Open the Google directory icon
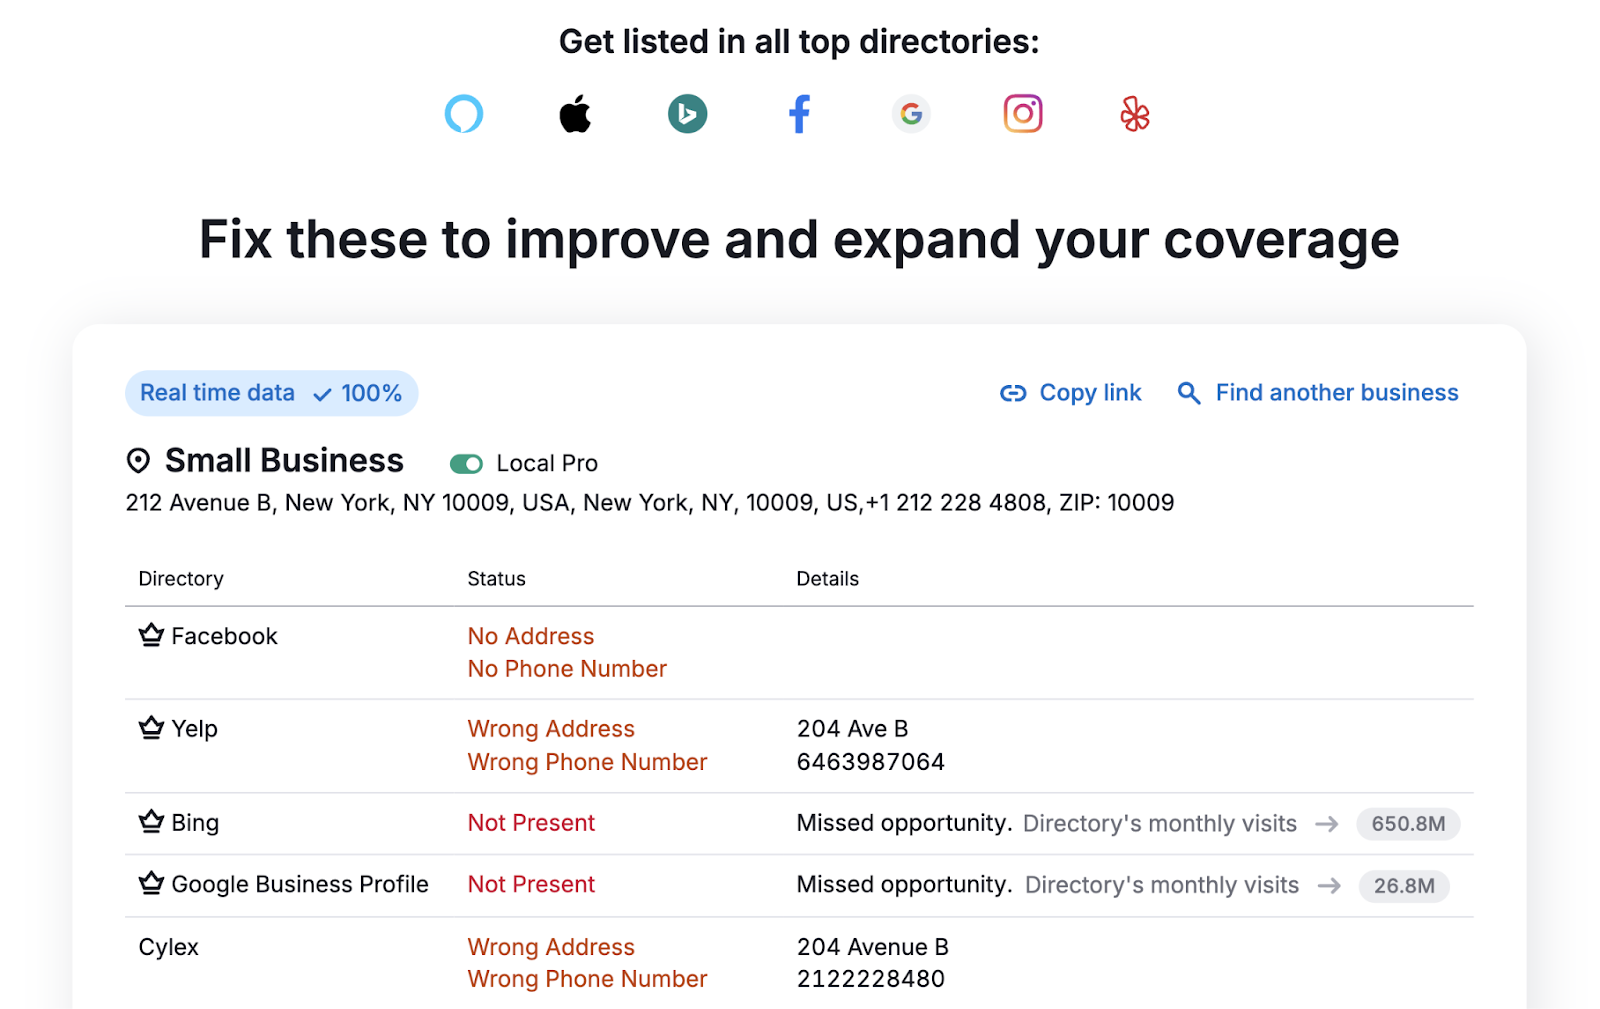This screenshot has width=1600, height=1009. click(x=911, y=114)
